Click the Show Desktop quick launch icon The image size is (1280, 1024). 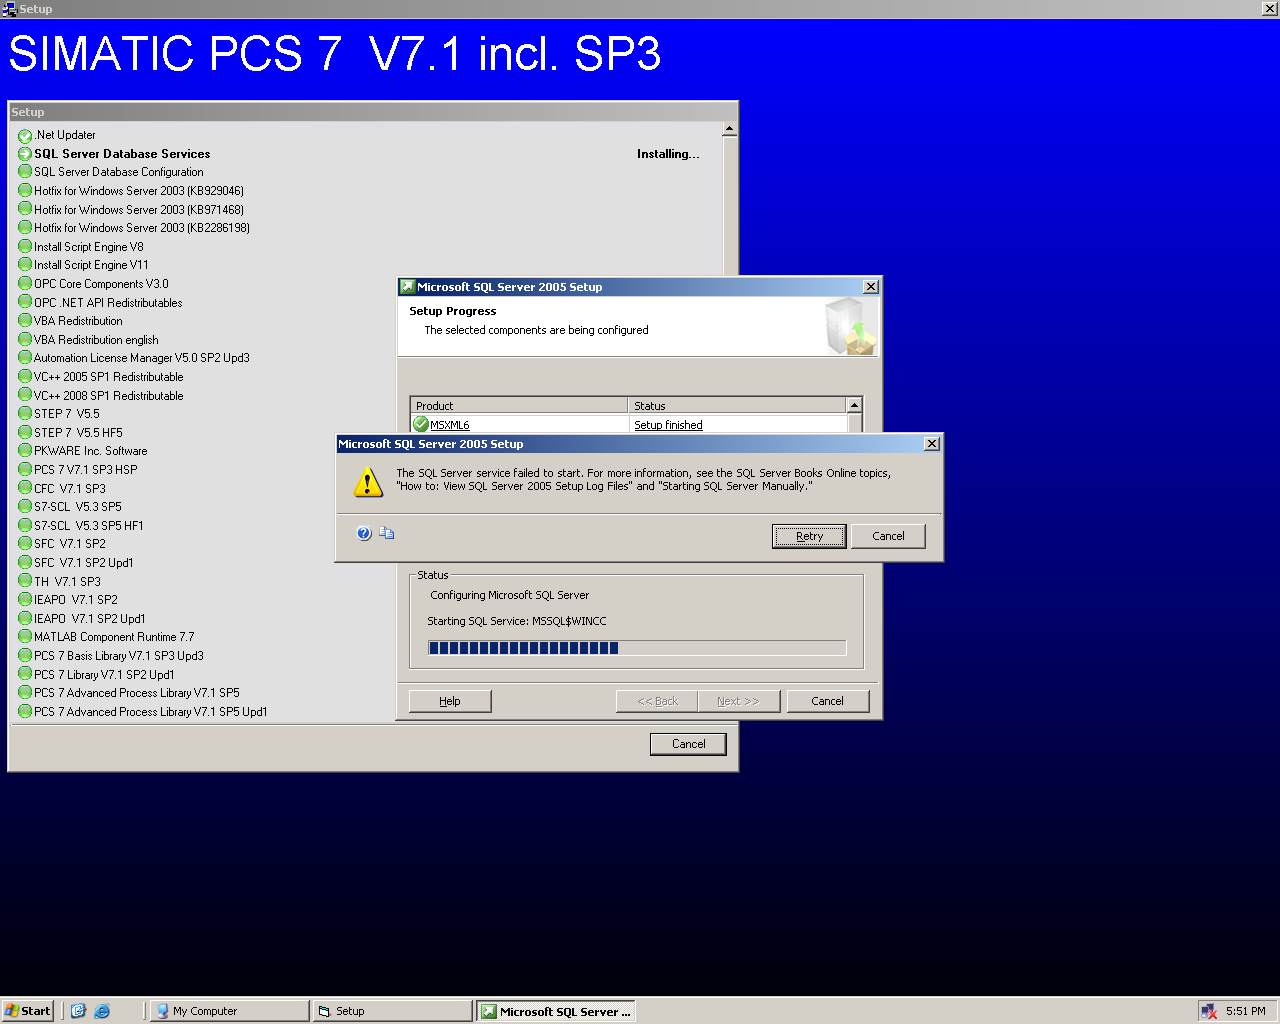tap(78, 1011)
